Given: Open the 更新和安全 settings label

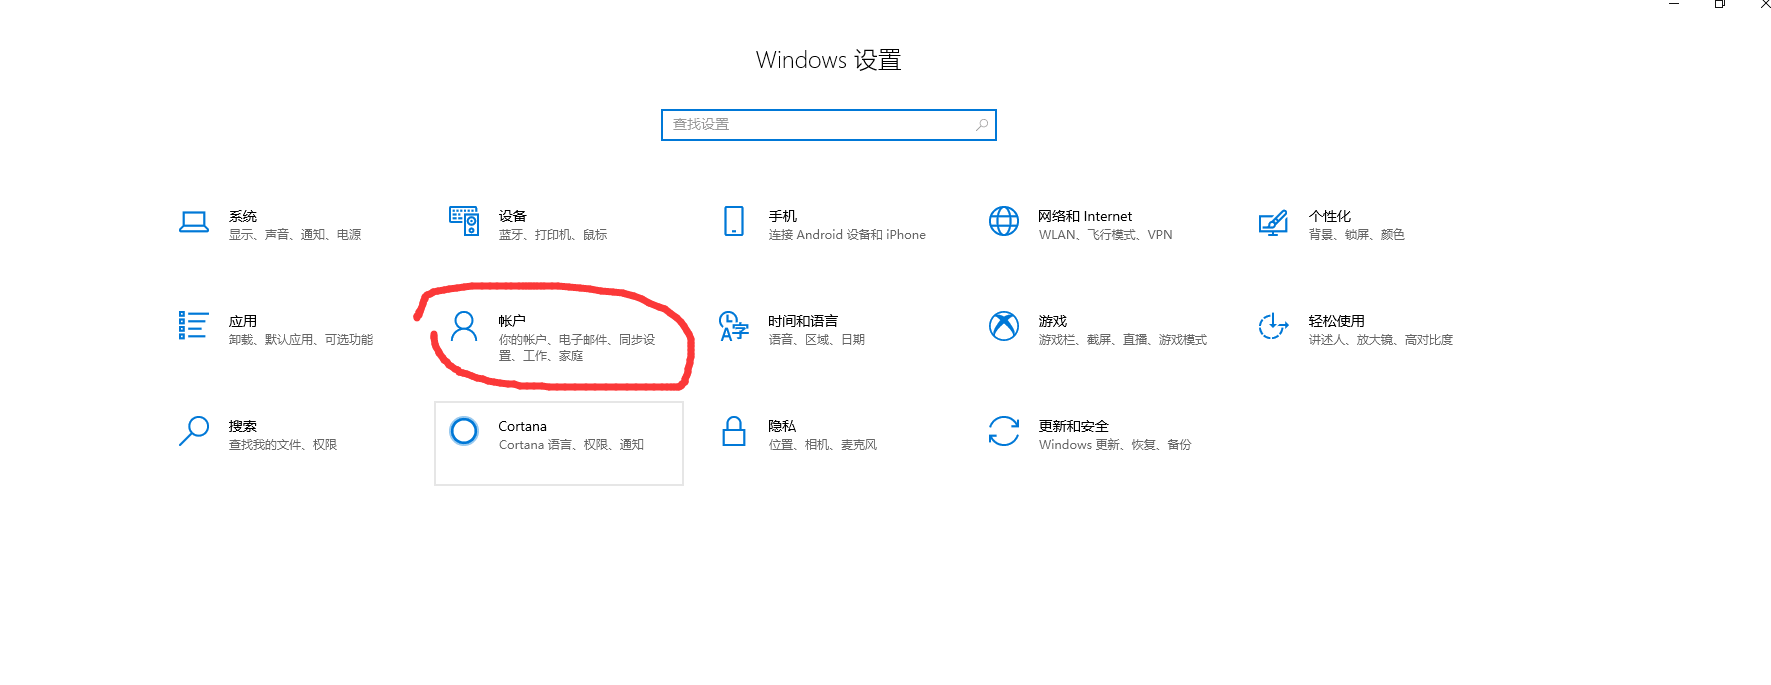Looking at the screenshot, I should [x=1074, y=426].
